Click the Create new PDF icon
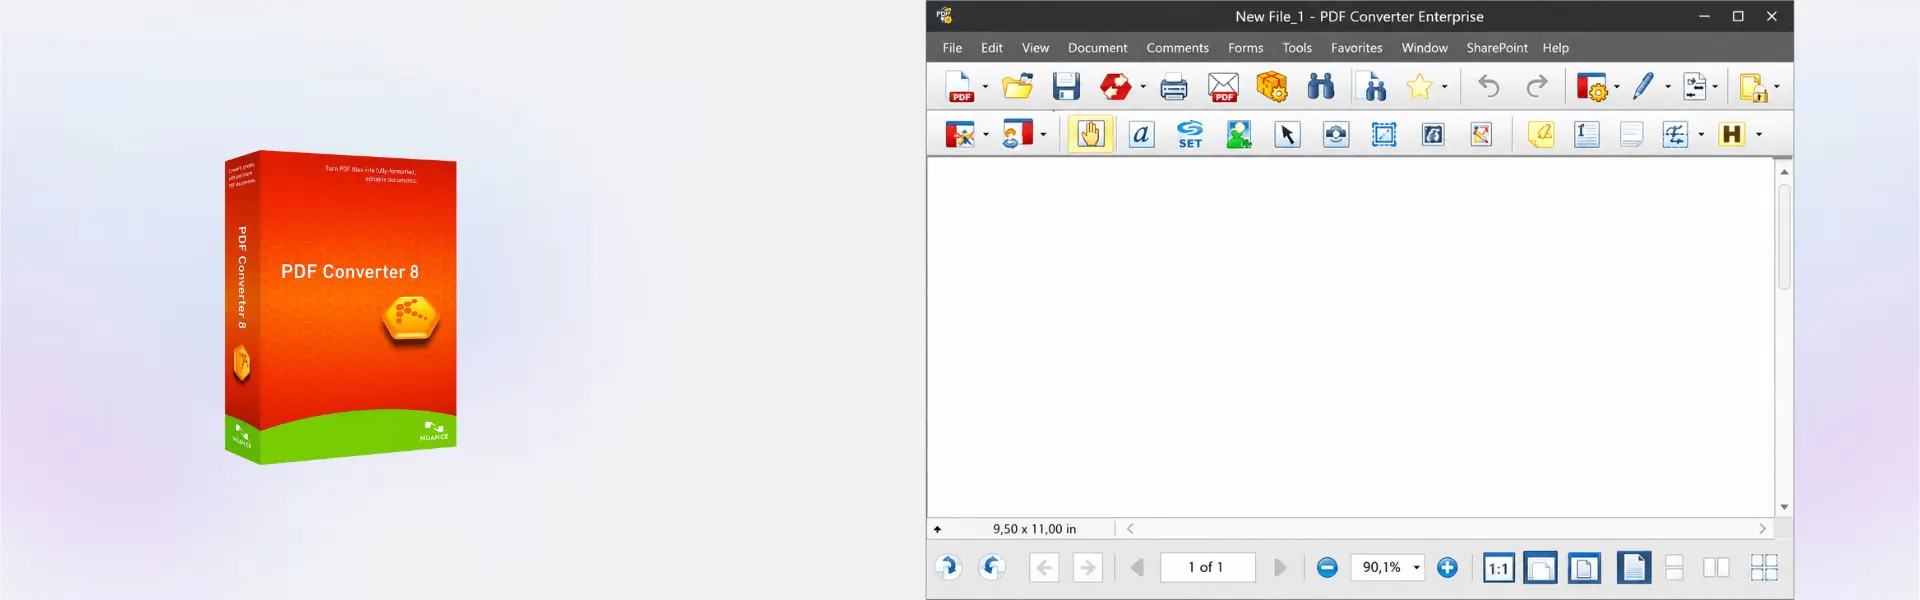 tap(960, 87)
